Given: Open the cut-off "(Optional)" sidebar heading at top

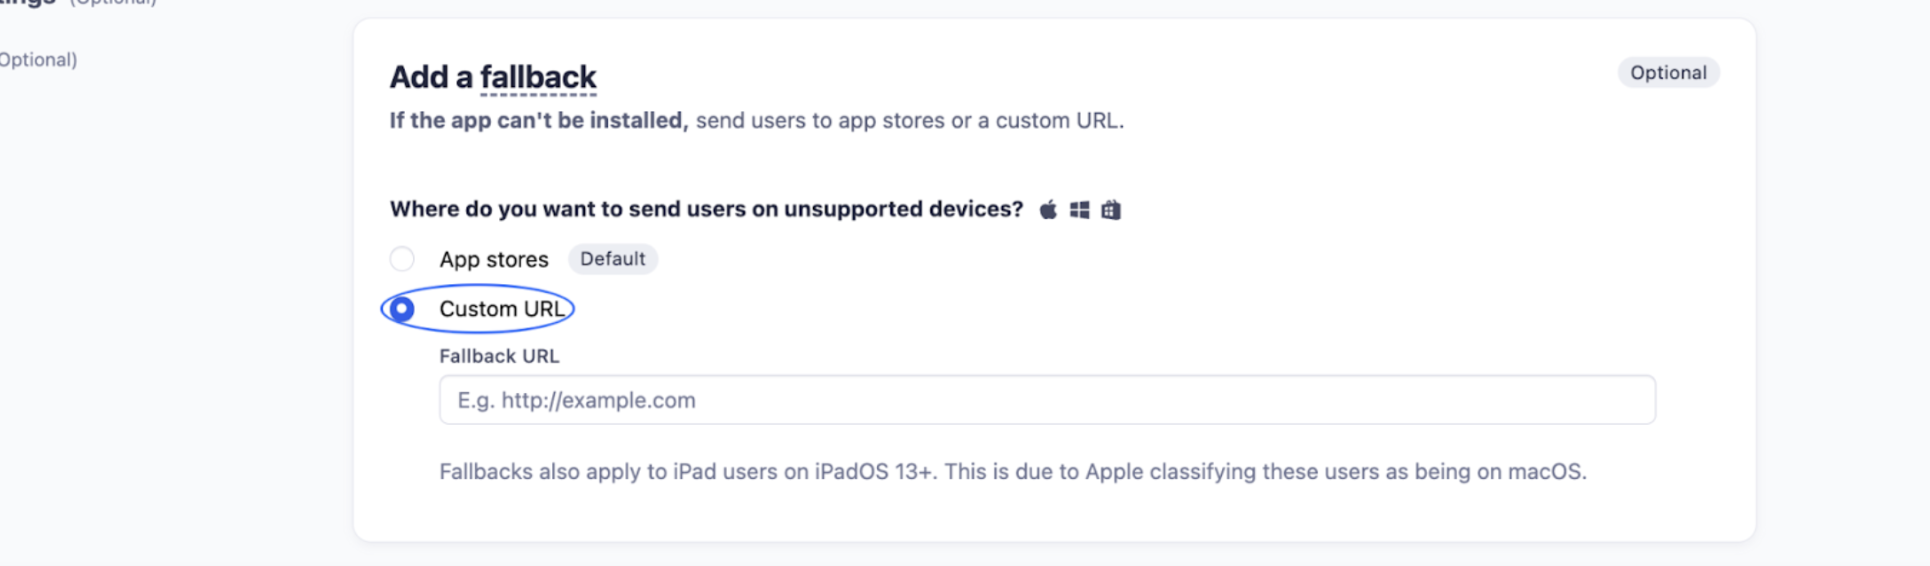Looking at the screenshot, I should (x=112, y=3).
